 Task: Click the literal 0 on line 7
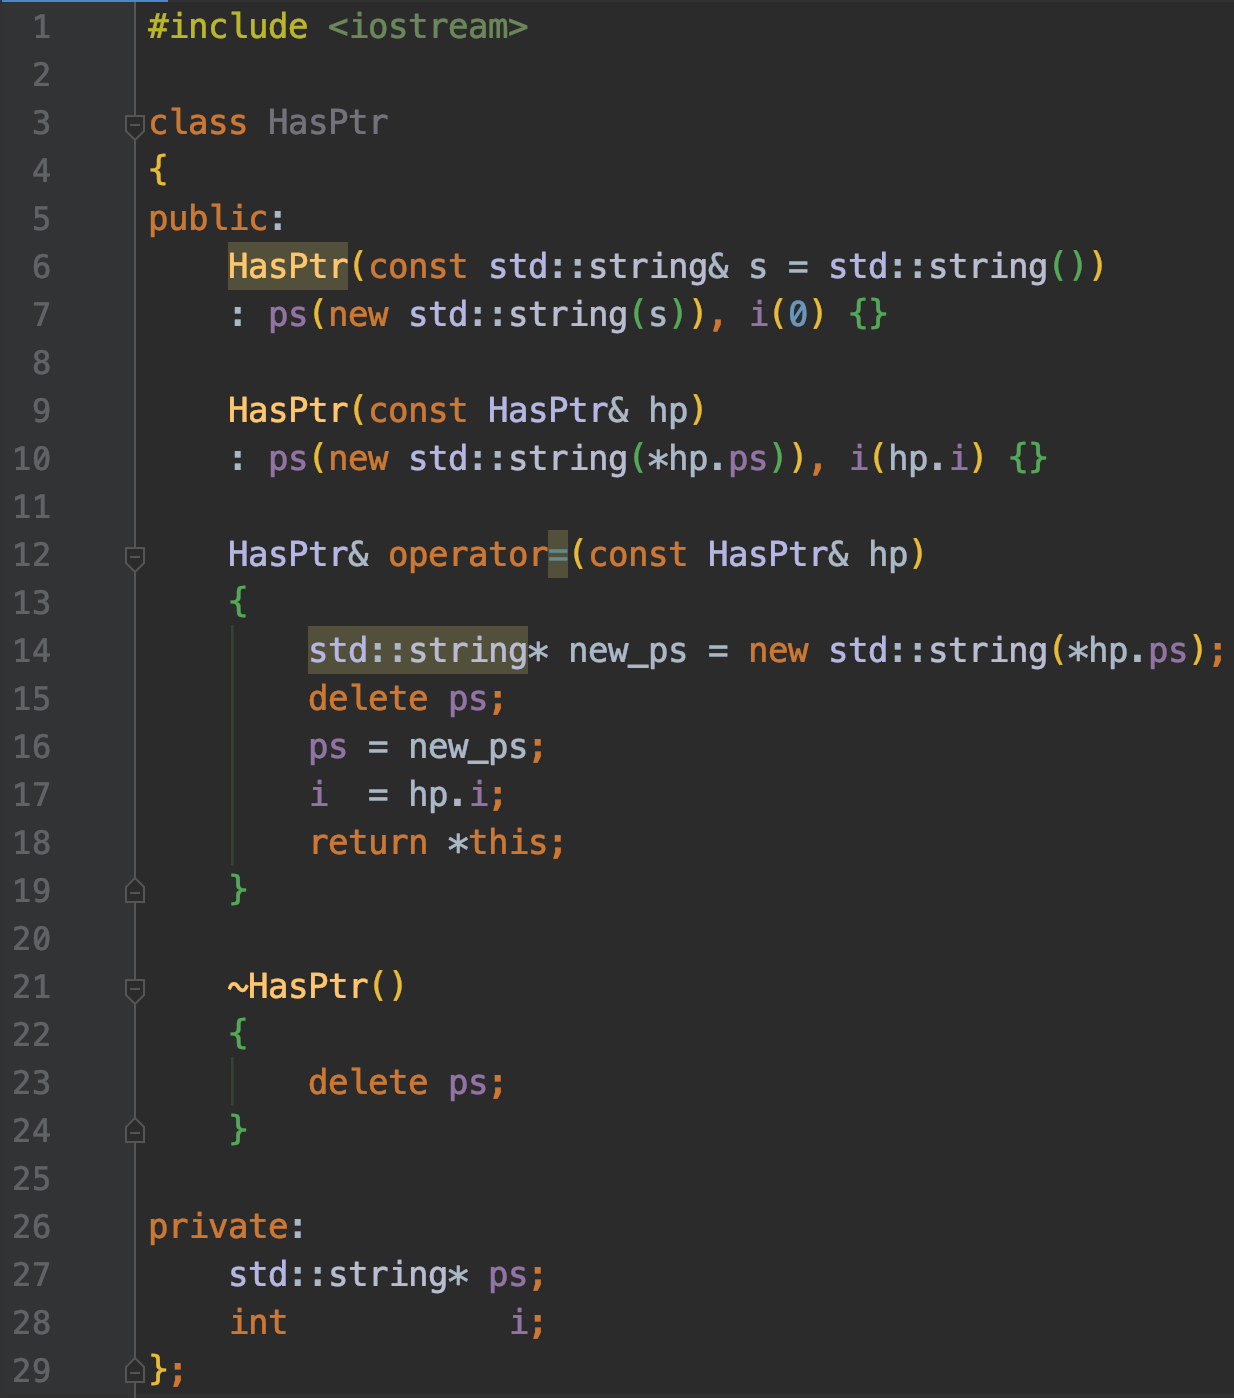point(798,315)
